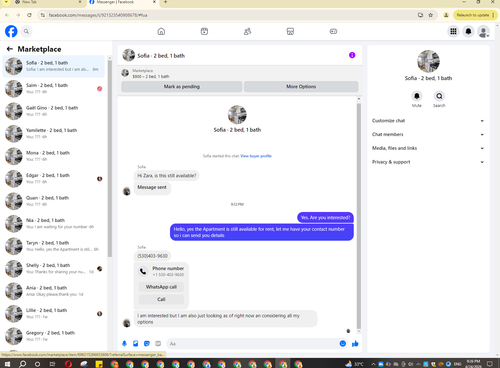
Task: Open the Facebook search icon
Action: click(x=26, y=31)
